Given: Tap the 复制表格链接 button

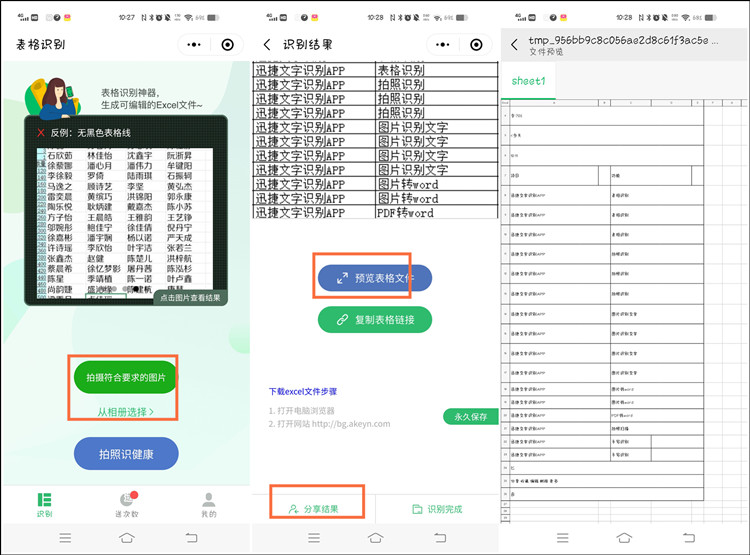Looking at the screenshot, I should click(375, 320).
